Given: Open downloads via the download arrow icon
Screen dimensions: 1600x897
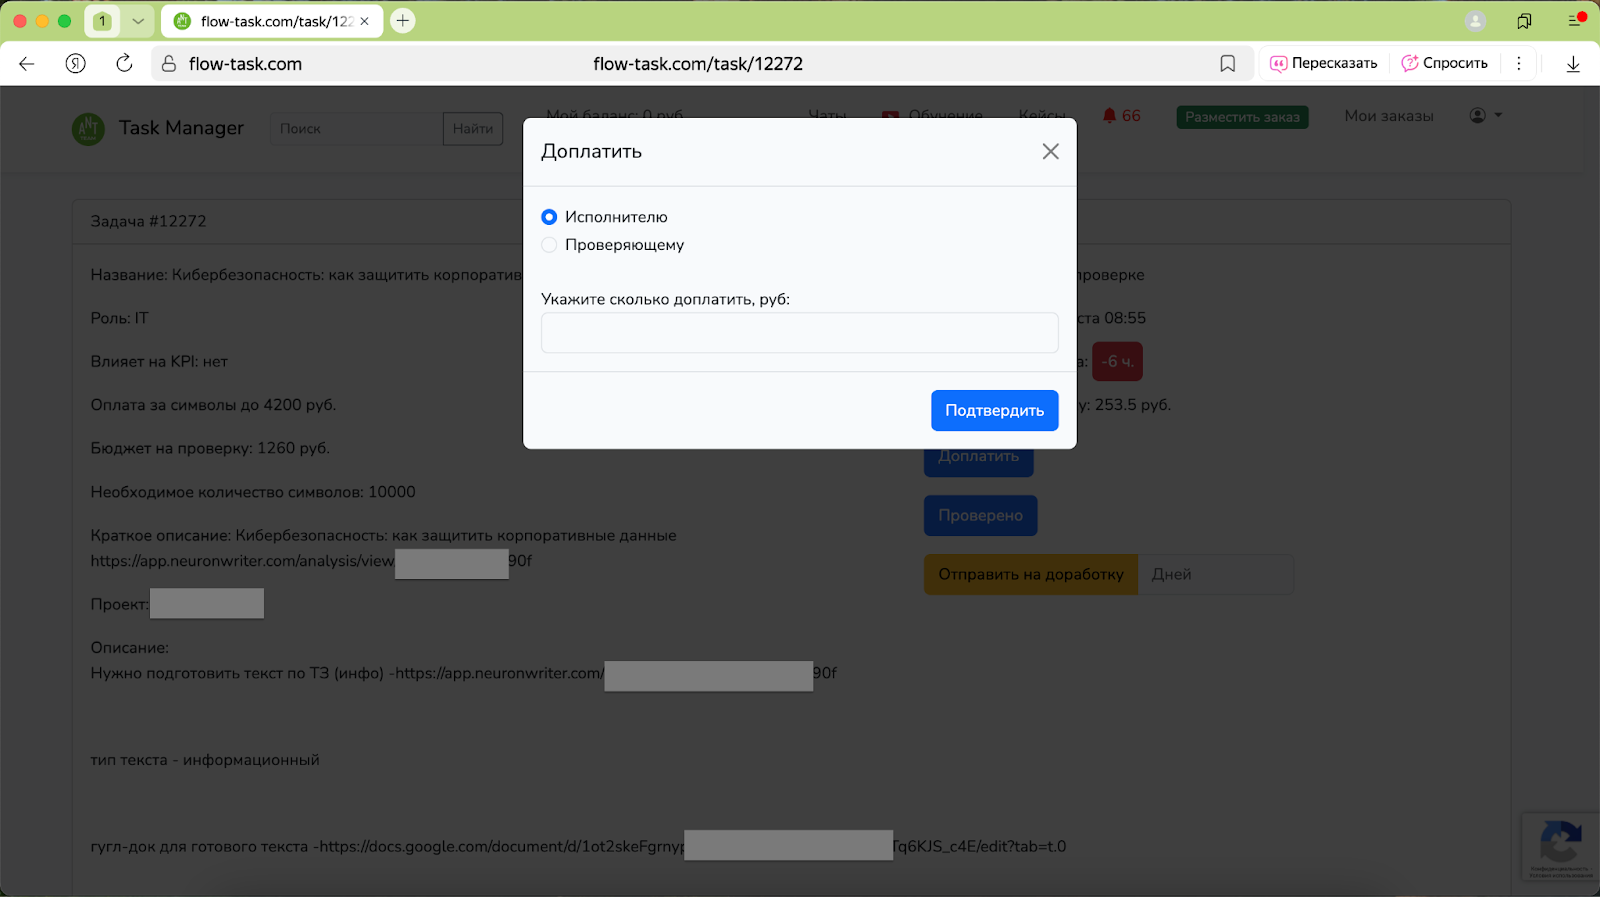Looking at the screenshot, I should pyautogui.click(x=1572, y=64).
